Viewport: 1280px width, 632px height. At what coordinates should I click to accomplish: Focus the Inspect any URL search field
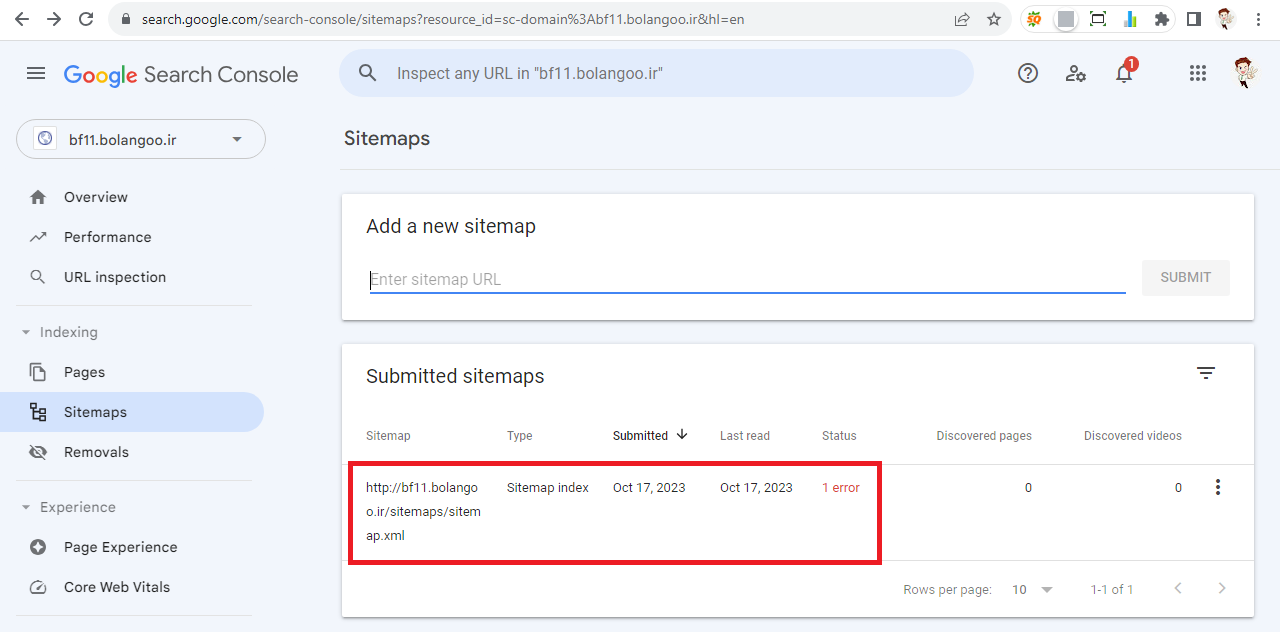click(x=656, y=73)
